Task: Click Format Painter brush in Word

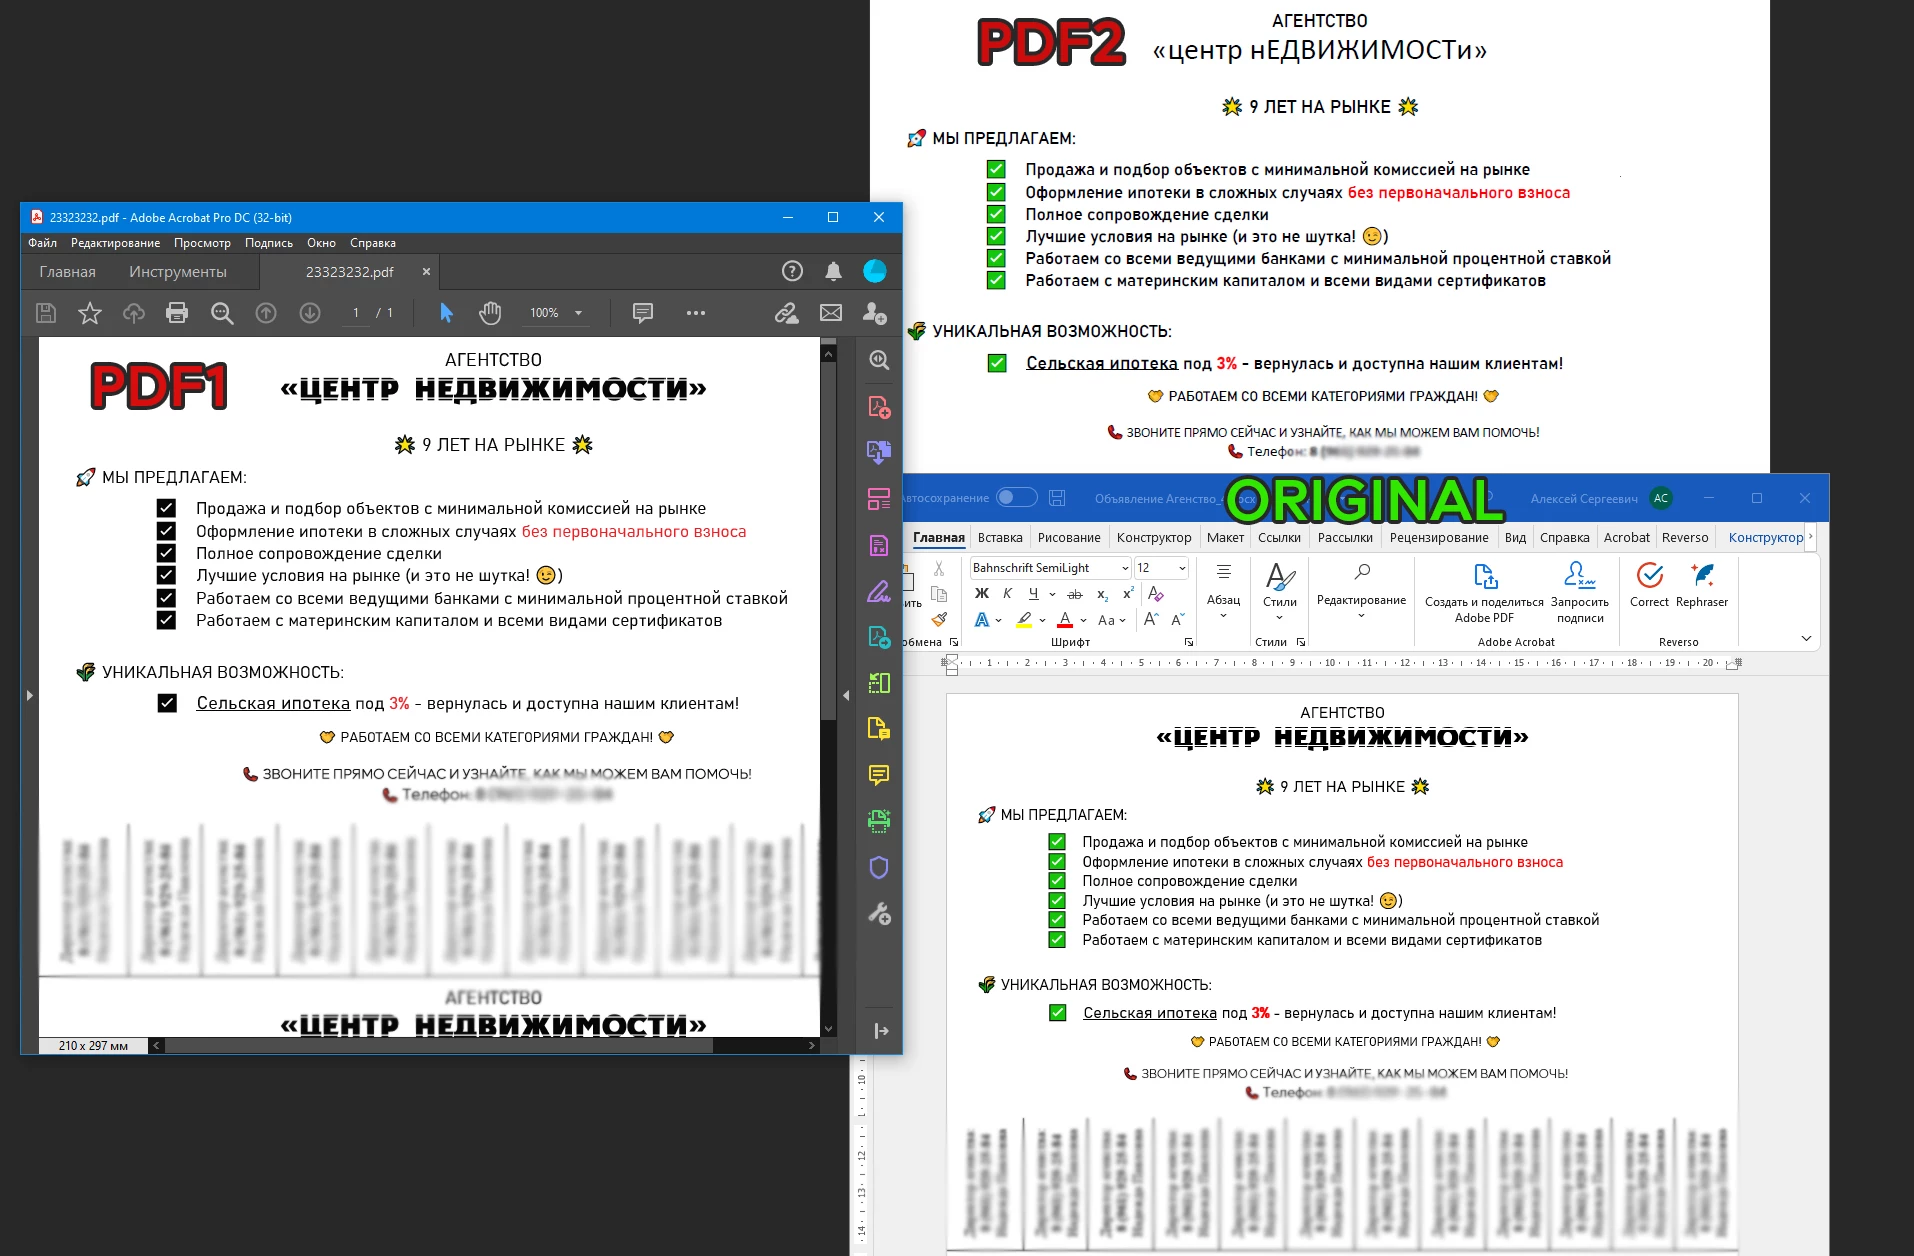Action: (x=939, y=620)
